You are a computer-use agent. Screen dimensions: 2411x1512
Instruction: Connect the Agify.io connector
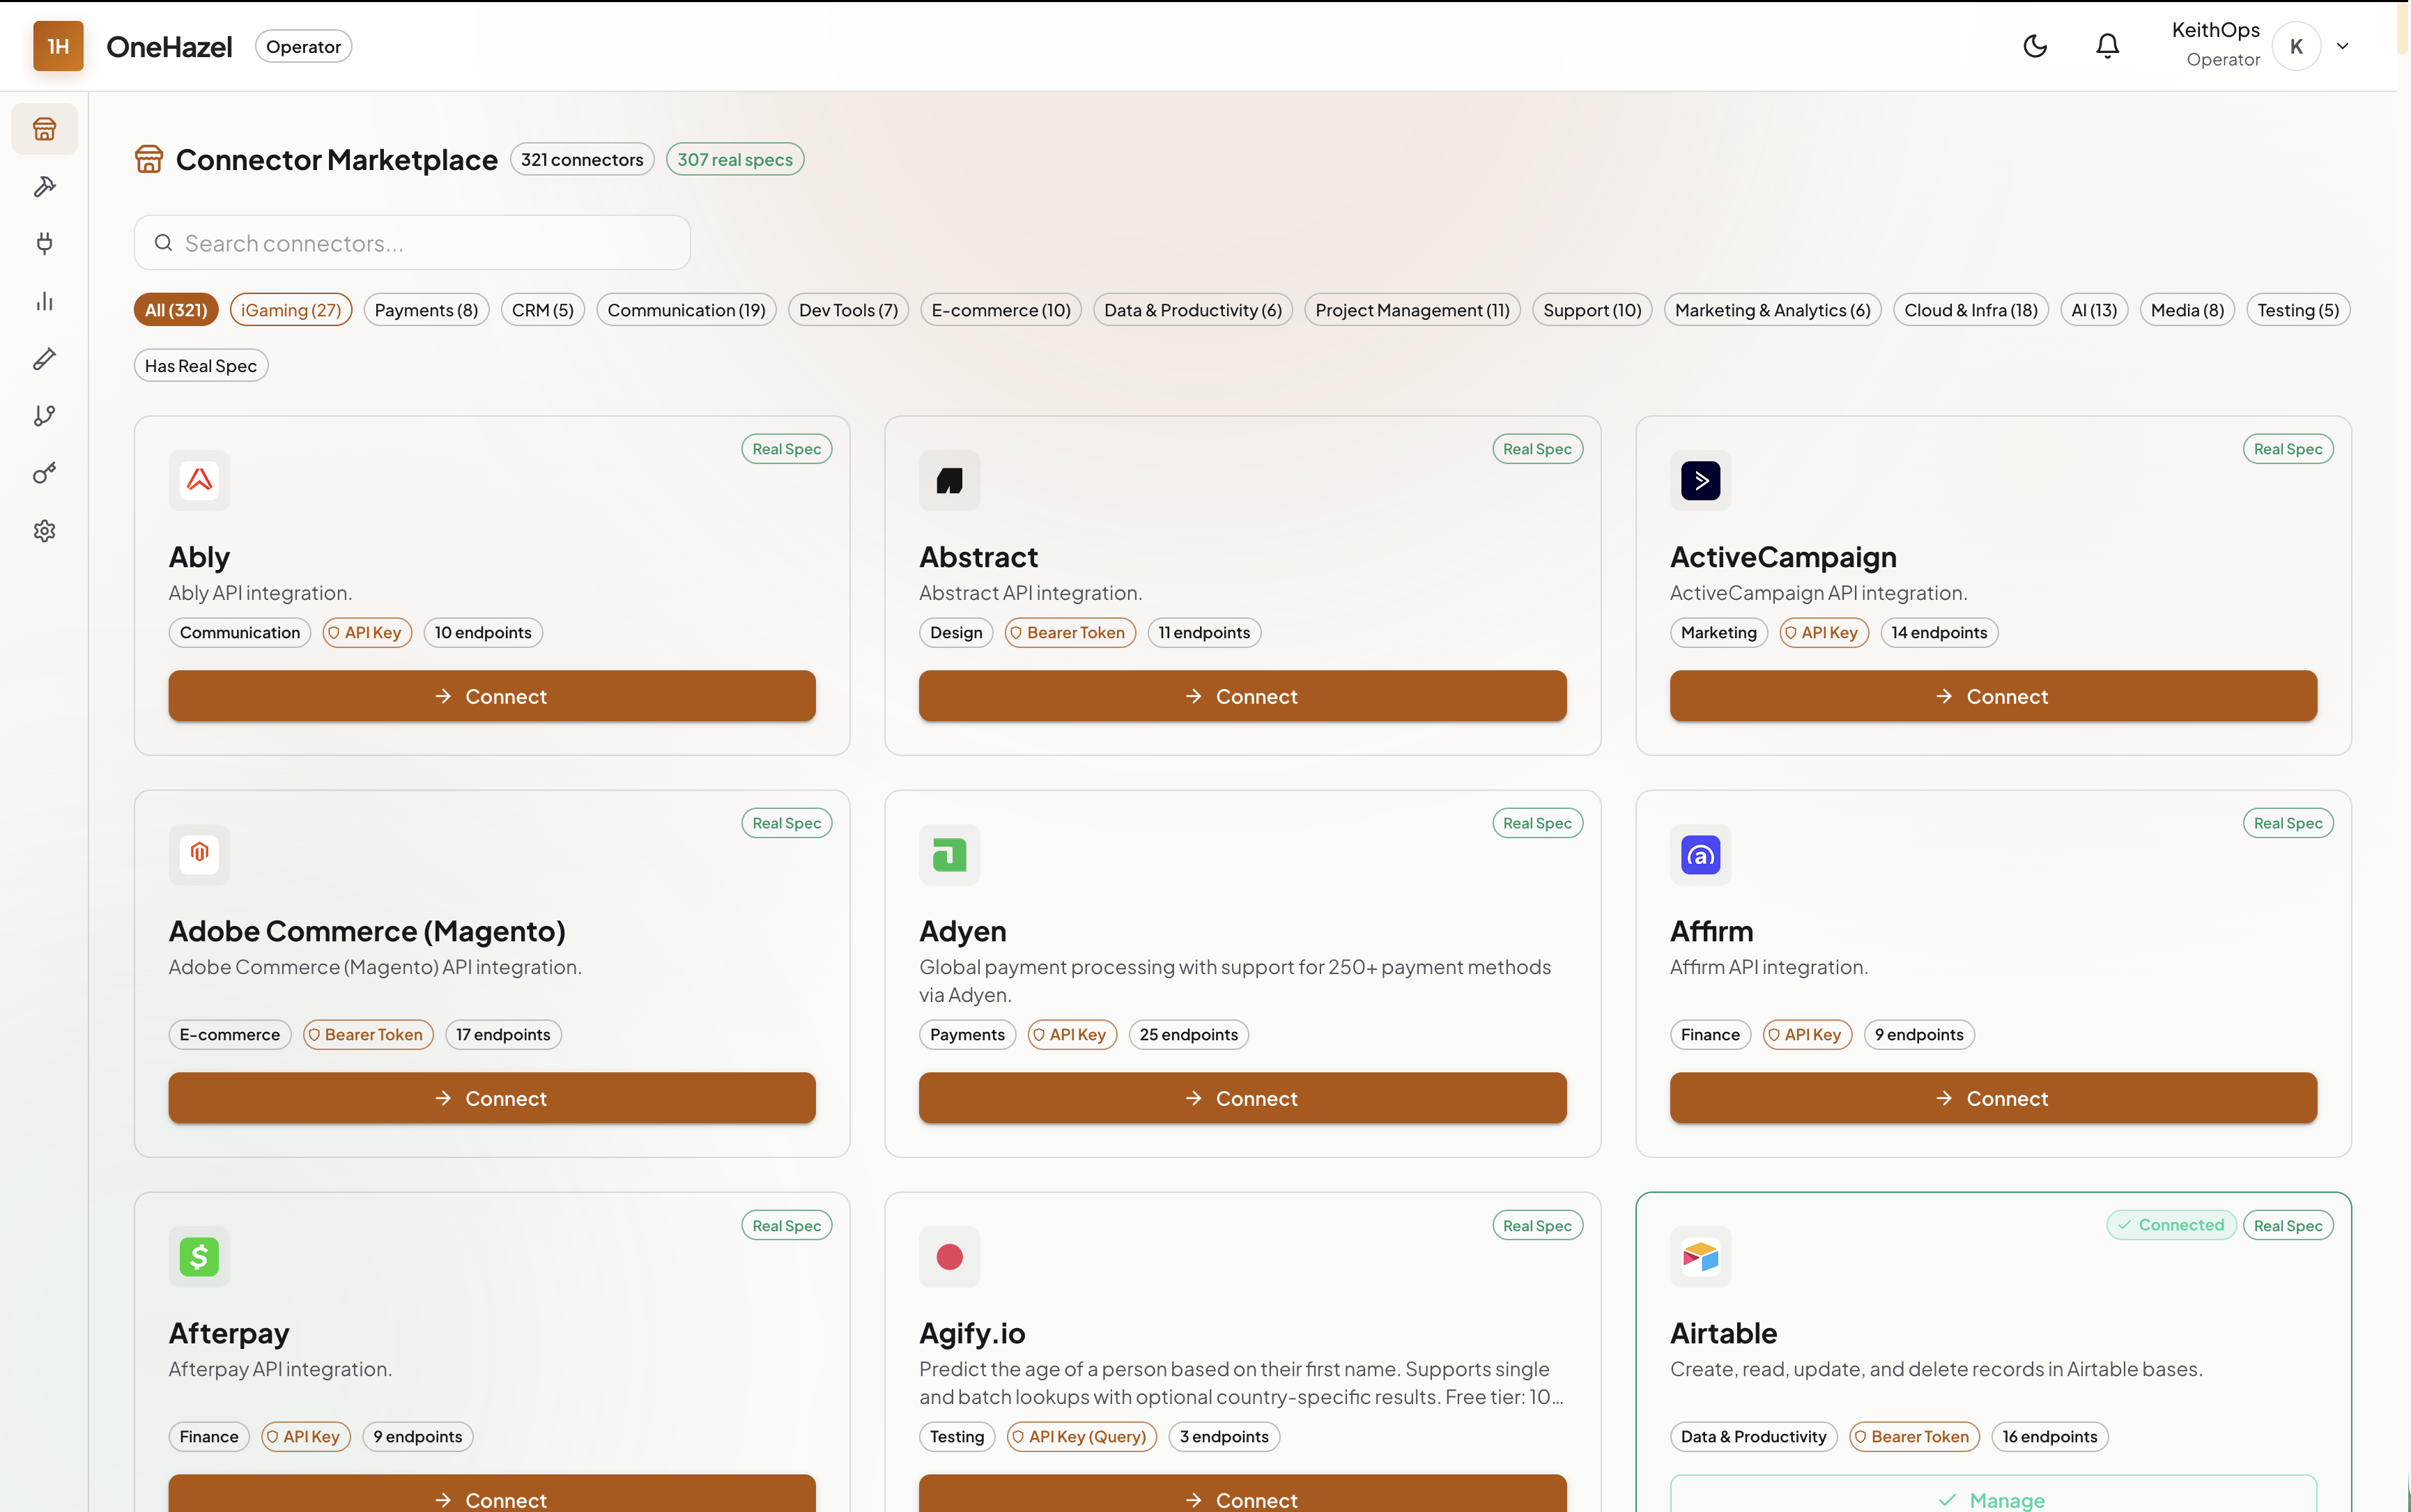1242,1494
